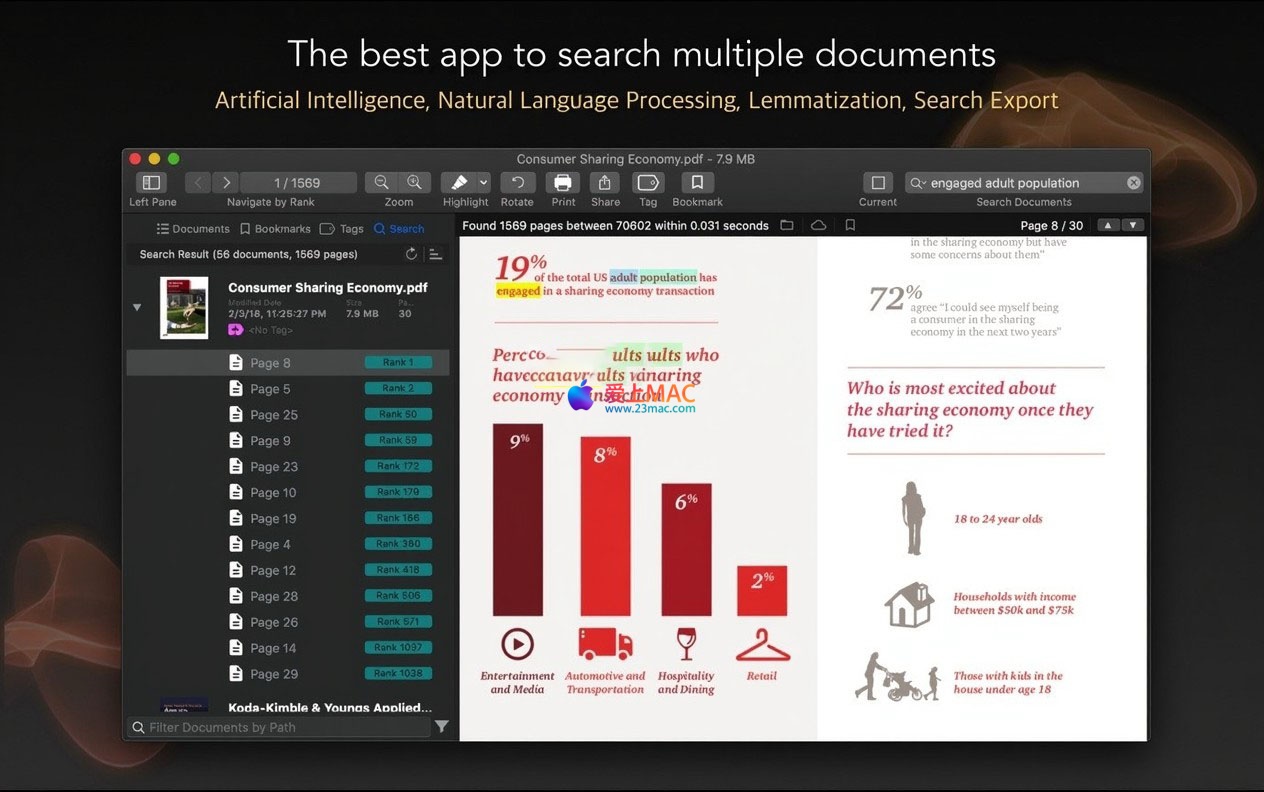Click the Zoom out magnifier icon
The width and height of the screenshot is (1264, 792).
(x=381, y=183)
